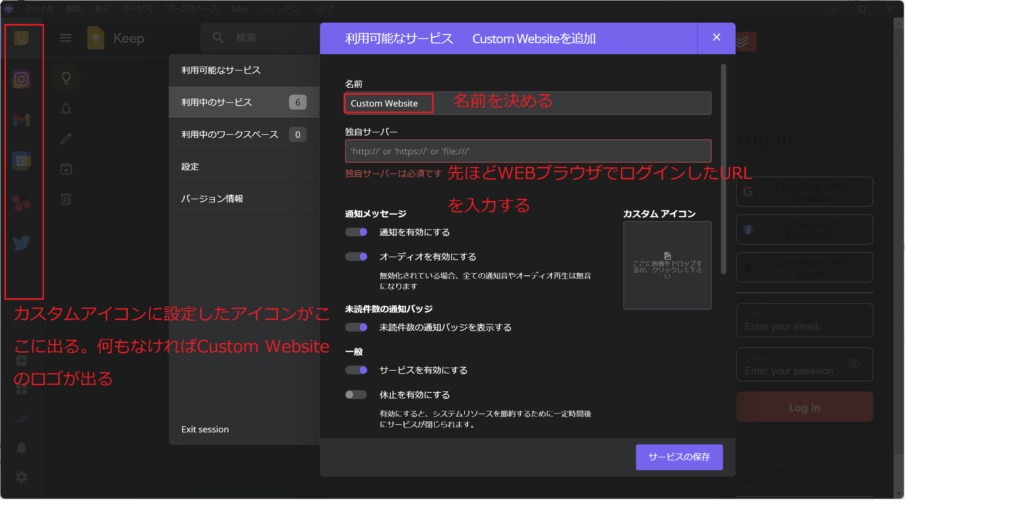Image resolution: width=1024 pixels, height=521 pixels.
Task: Click the search magnifier icon in Keep
Action: (218, 38)
